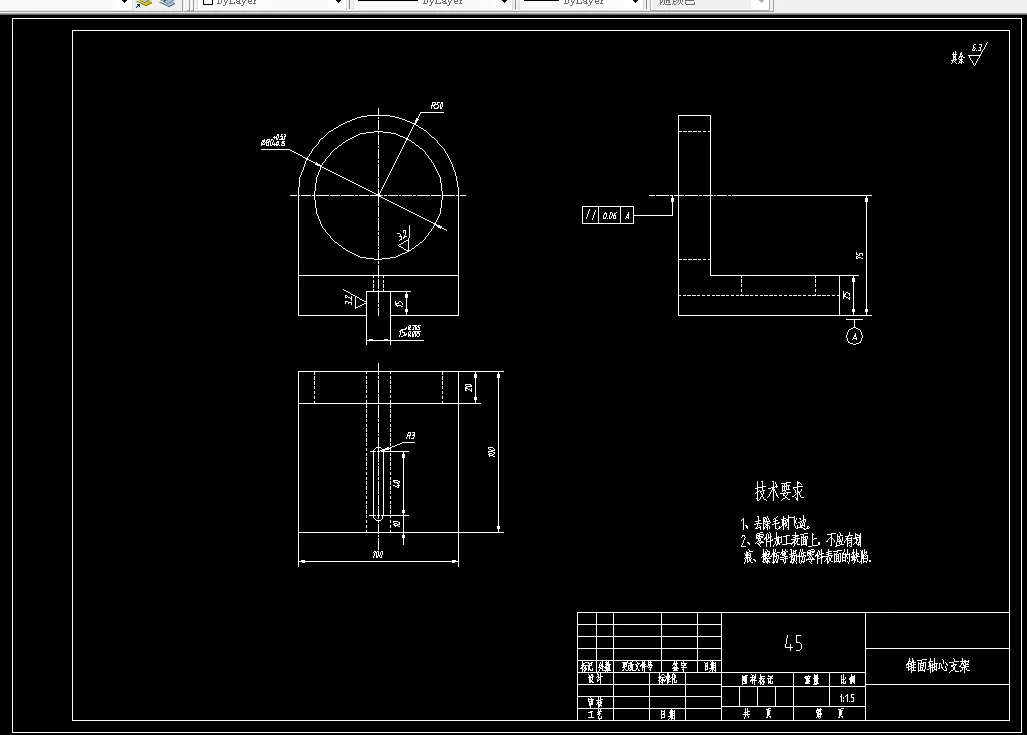Screen dimensions: 1027x735
Task: Select the 签字 header cell
Action: (679, 666)
